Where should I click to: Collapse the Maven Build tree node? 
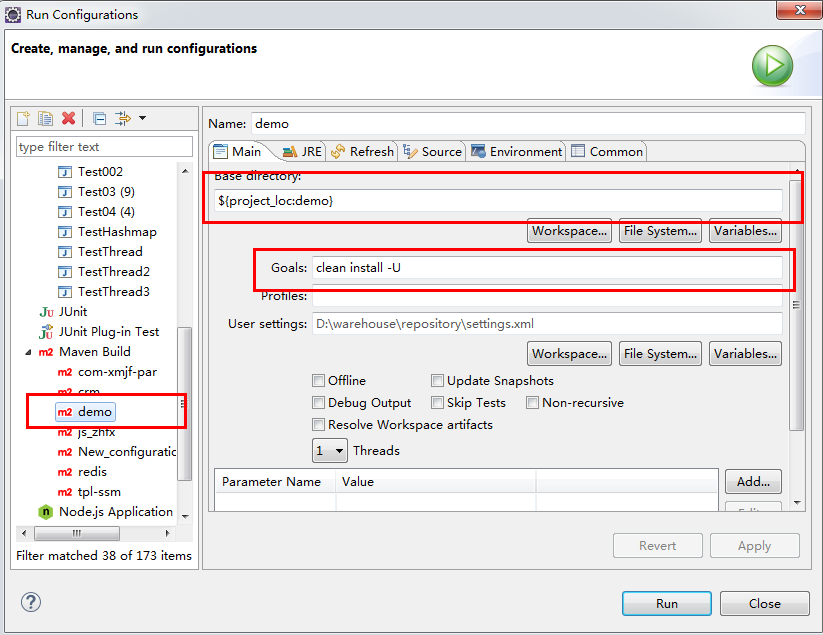point(28,351)
